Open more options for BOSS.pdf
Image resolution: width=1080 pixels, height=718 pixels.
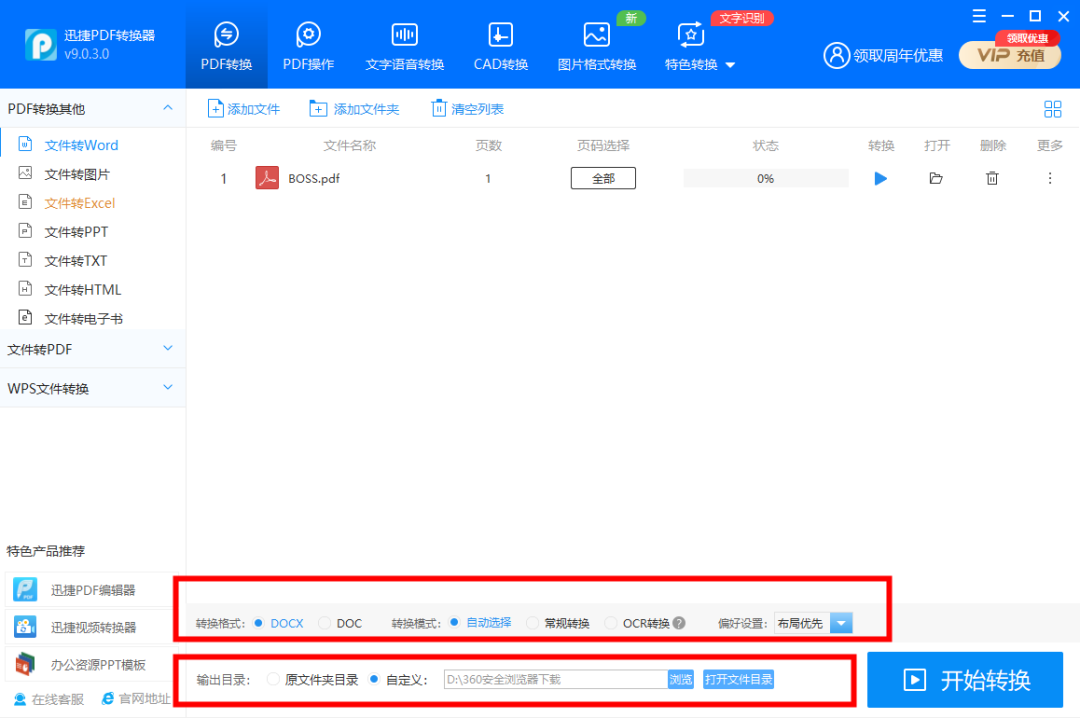pos(1050,178)
